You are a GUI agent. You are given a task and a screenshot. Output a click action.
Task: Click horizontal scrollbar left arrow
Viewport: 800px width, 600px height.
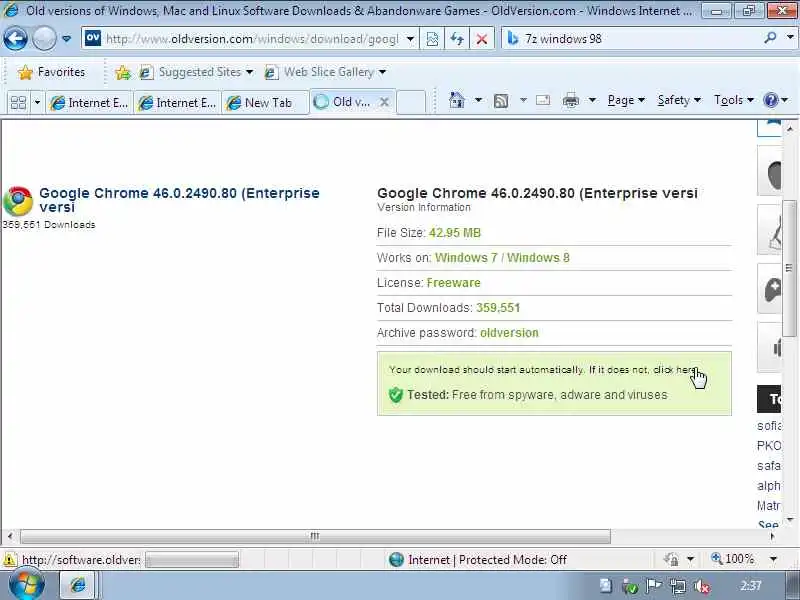click(10, 536)
